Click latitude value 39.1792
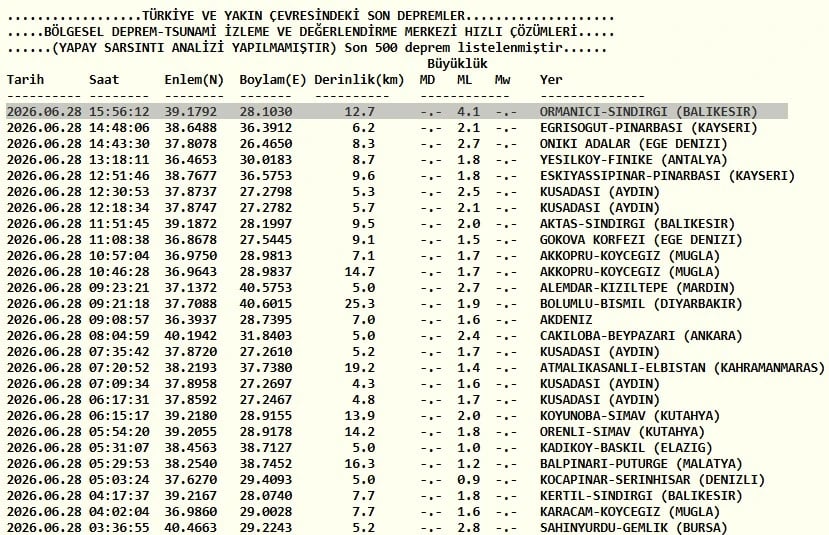This screenshot has width=829, height=535. click(x=190, y=112)
